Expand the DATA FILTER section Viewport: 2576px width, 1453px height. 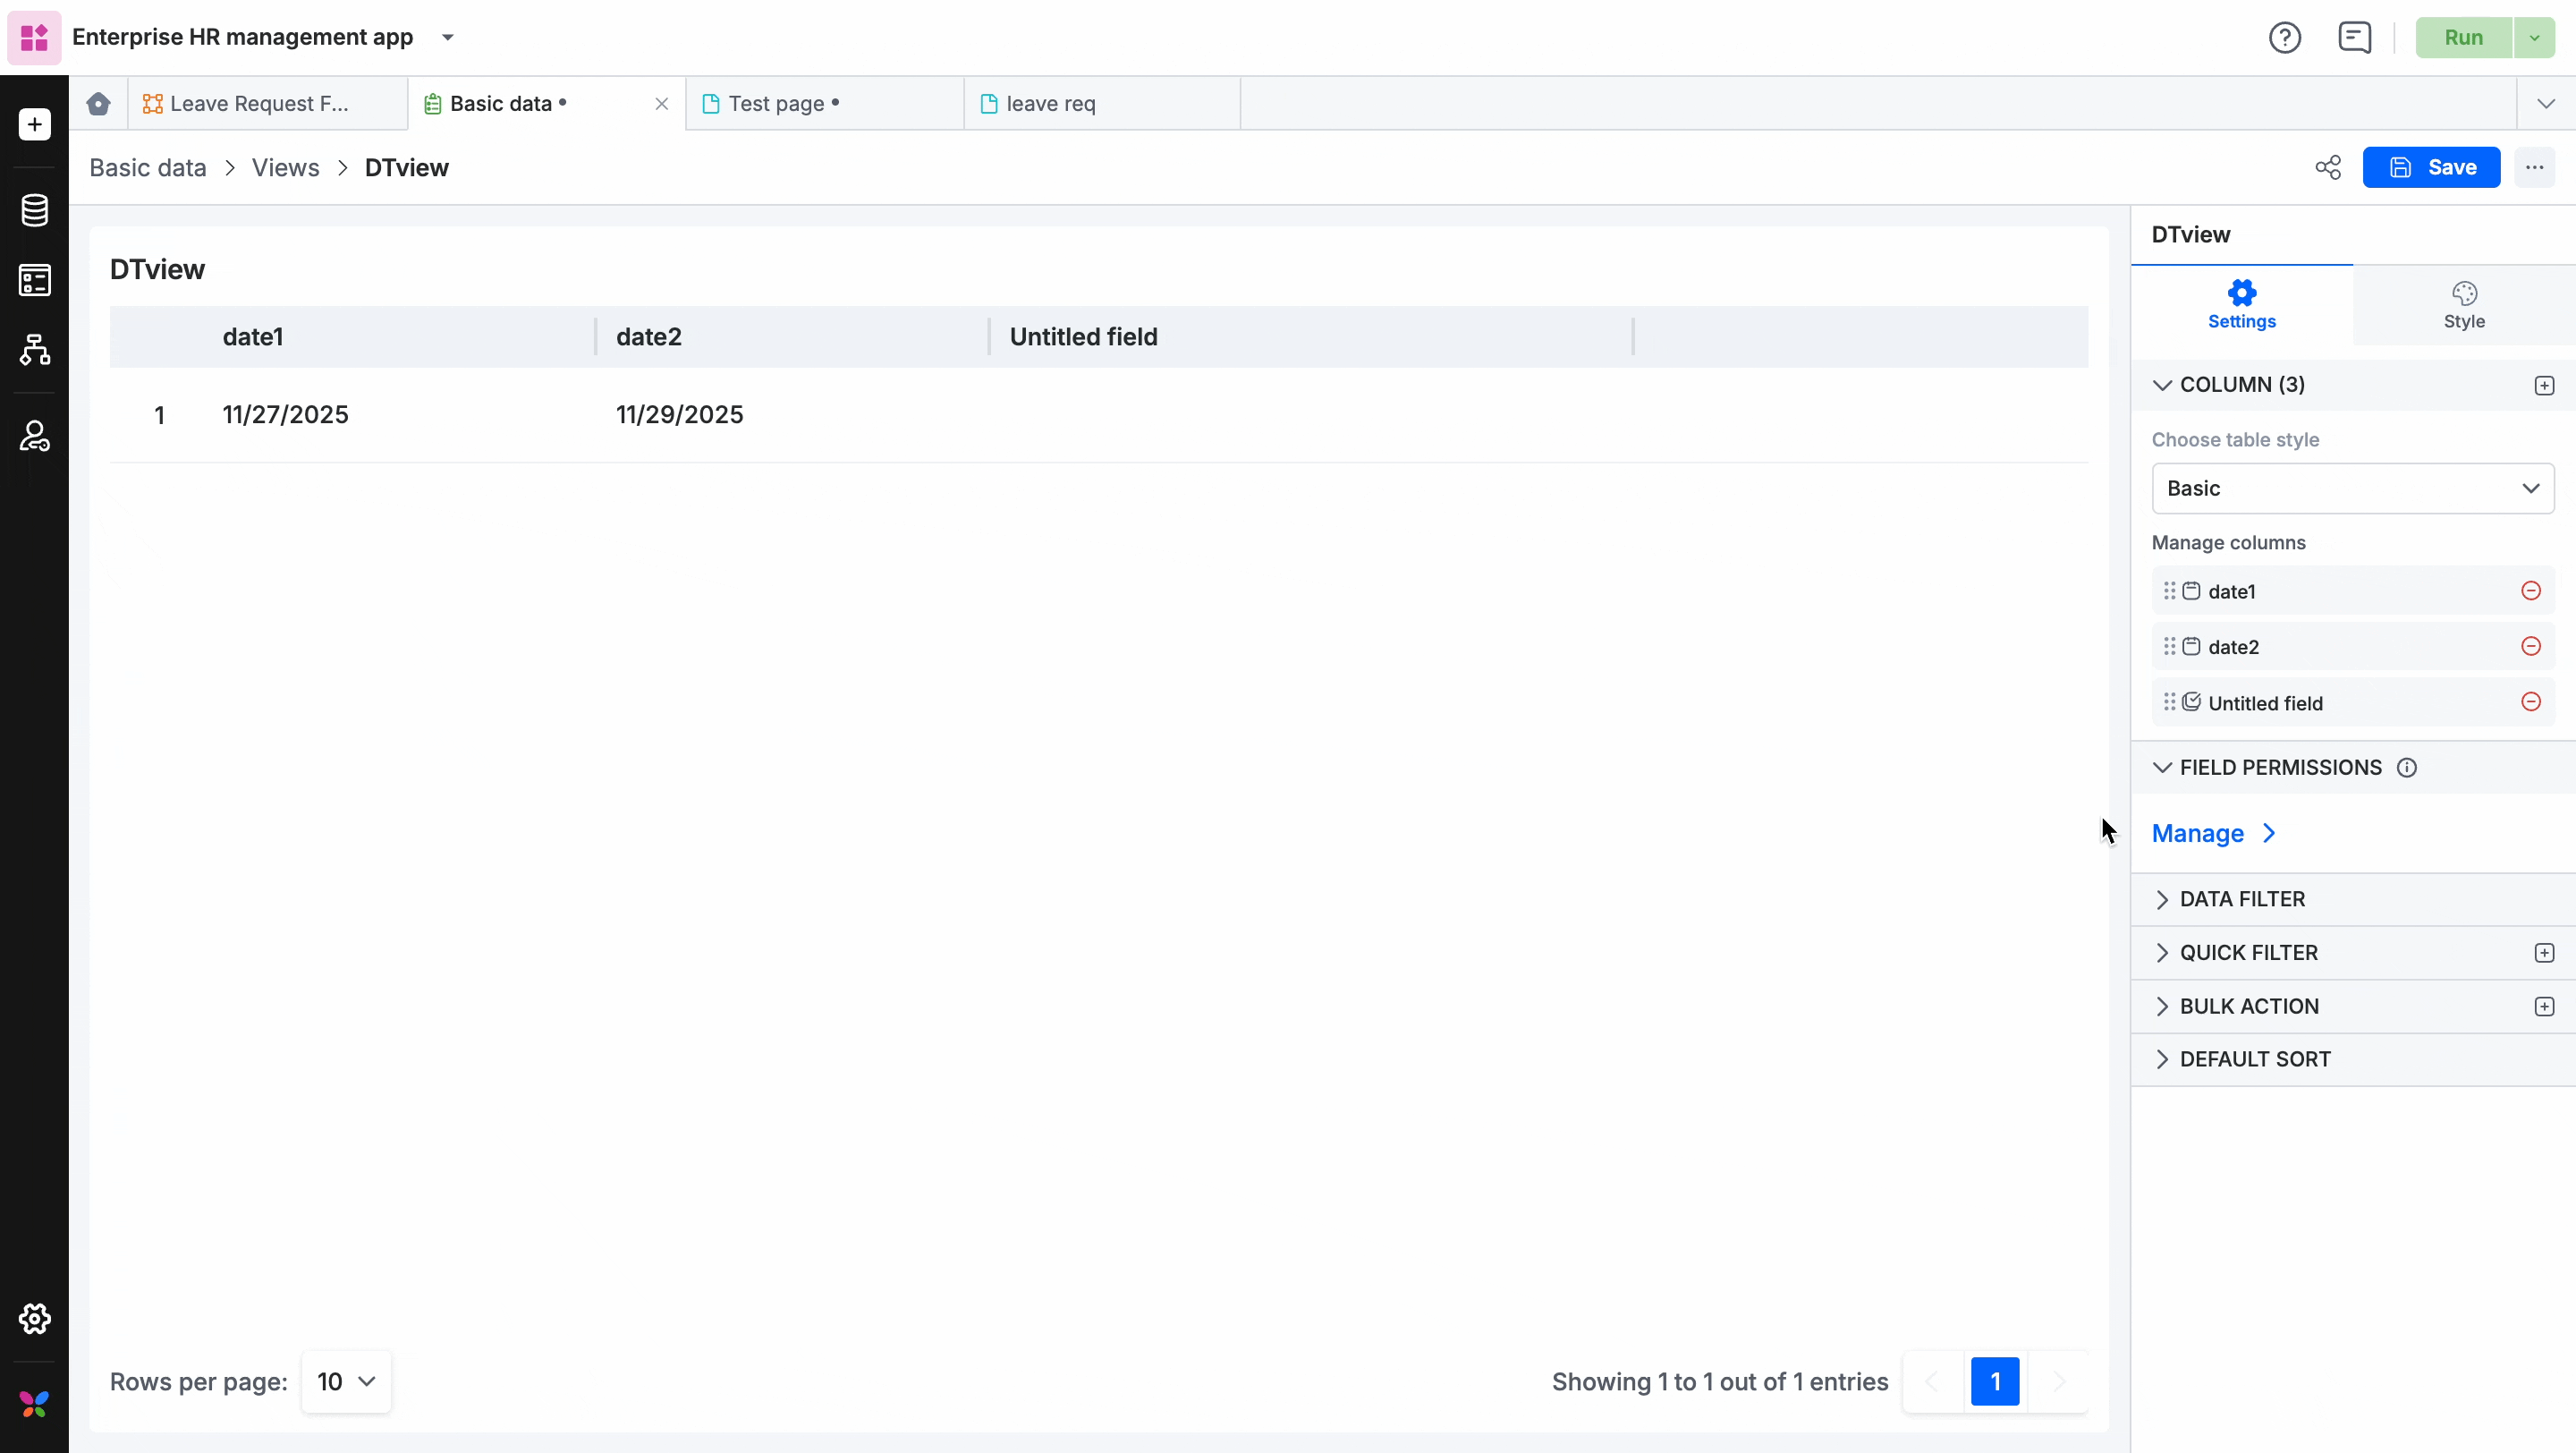coord(2242,899)
